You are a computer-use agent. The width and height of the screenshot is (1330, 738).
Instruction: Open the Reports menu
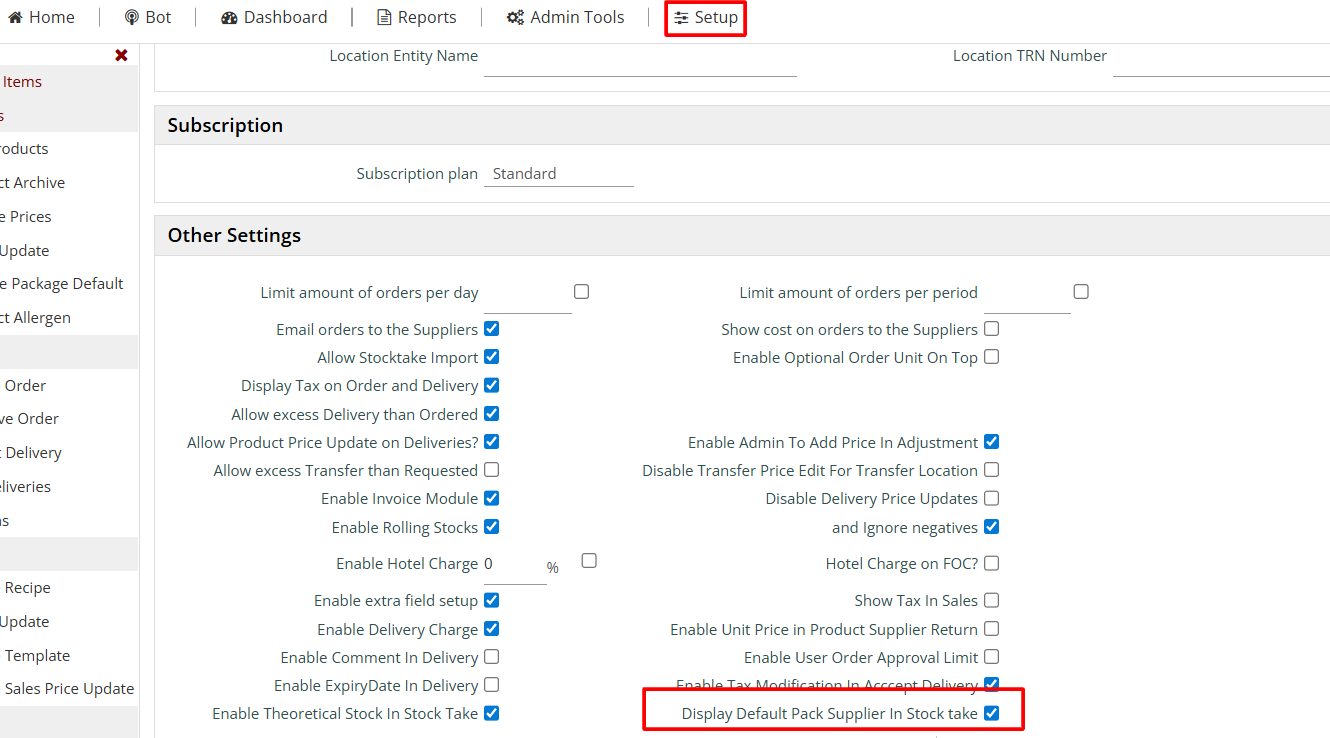[427, 17]
